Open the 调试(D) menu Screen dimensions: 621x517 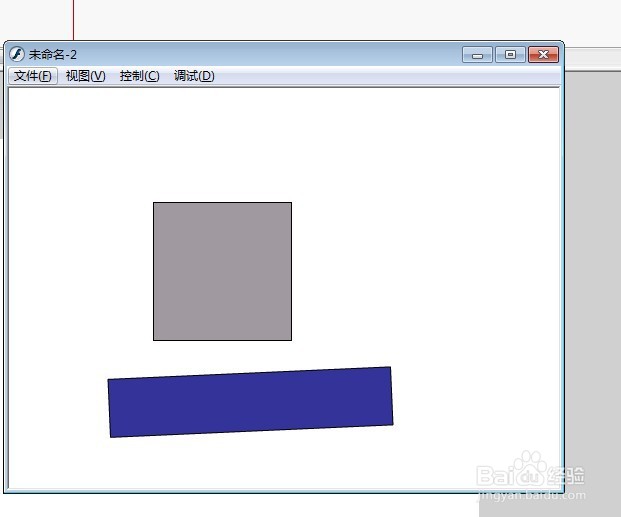[194, 76]
